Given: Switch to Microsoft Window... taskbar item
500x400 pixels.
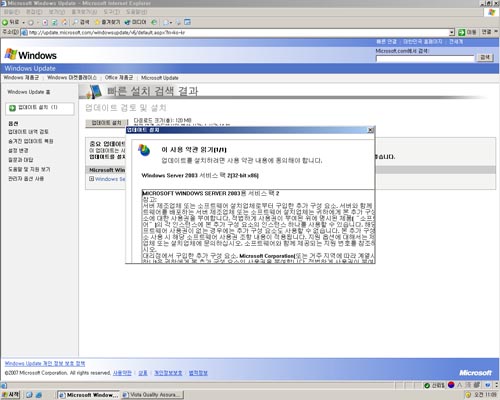Looking at the screenshot, I should click(88, 395).
